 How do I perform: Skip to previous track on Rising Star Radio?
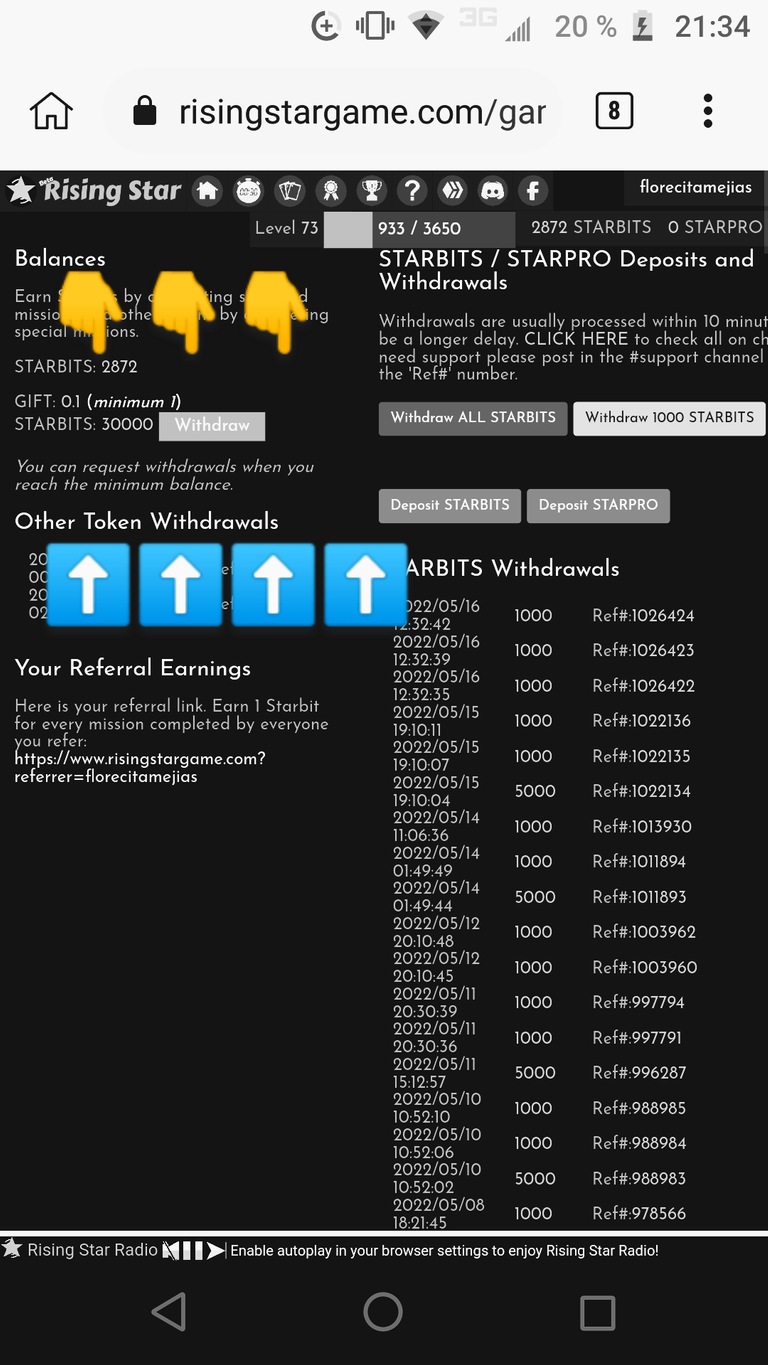[172, 1250]
